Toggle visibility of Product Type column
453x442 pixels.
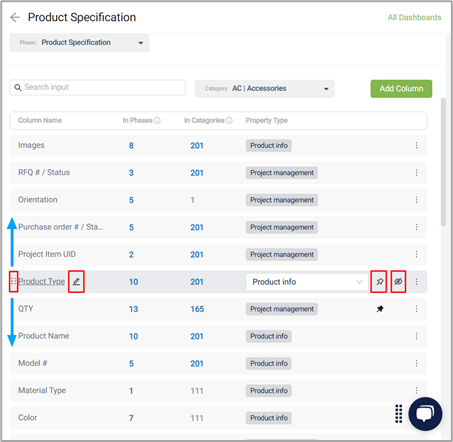pos(398,282)
